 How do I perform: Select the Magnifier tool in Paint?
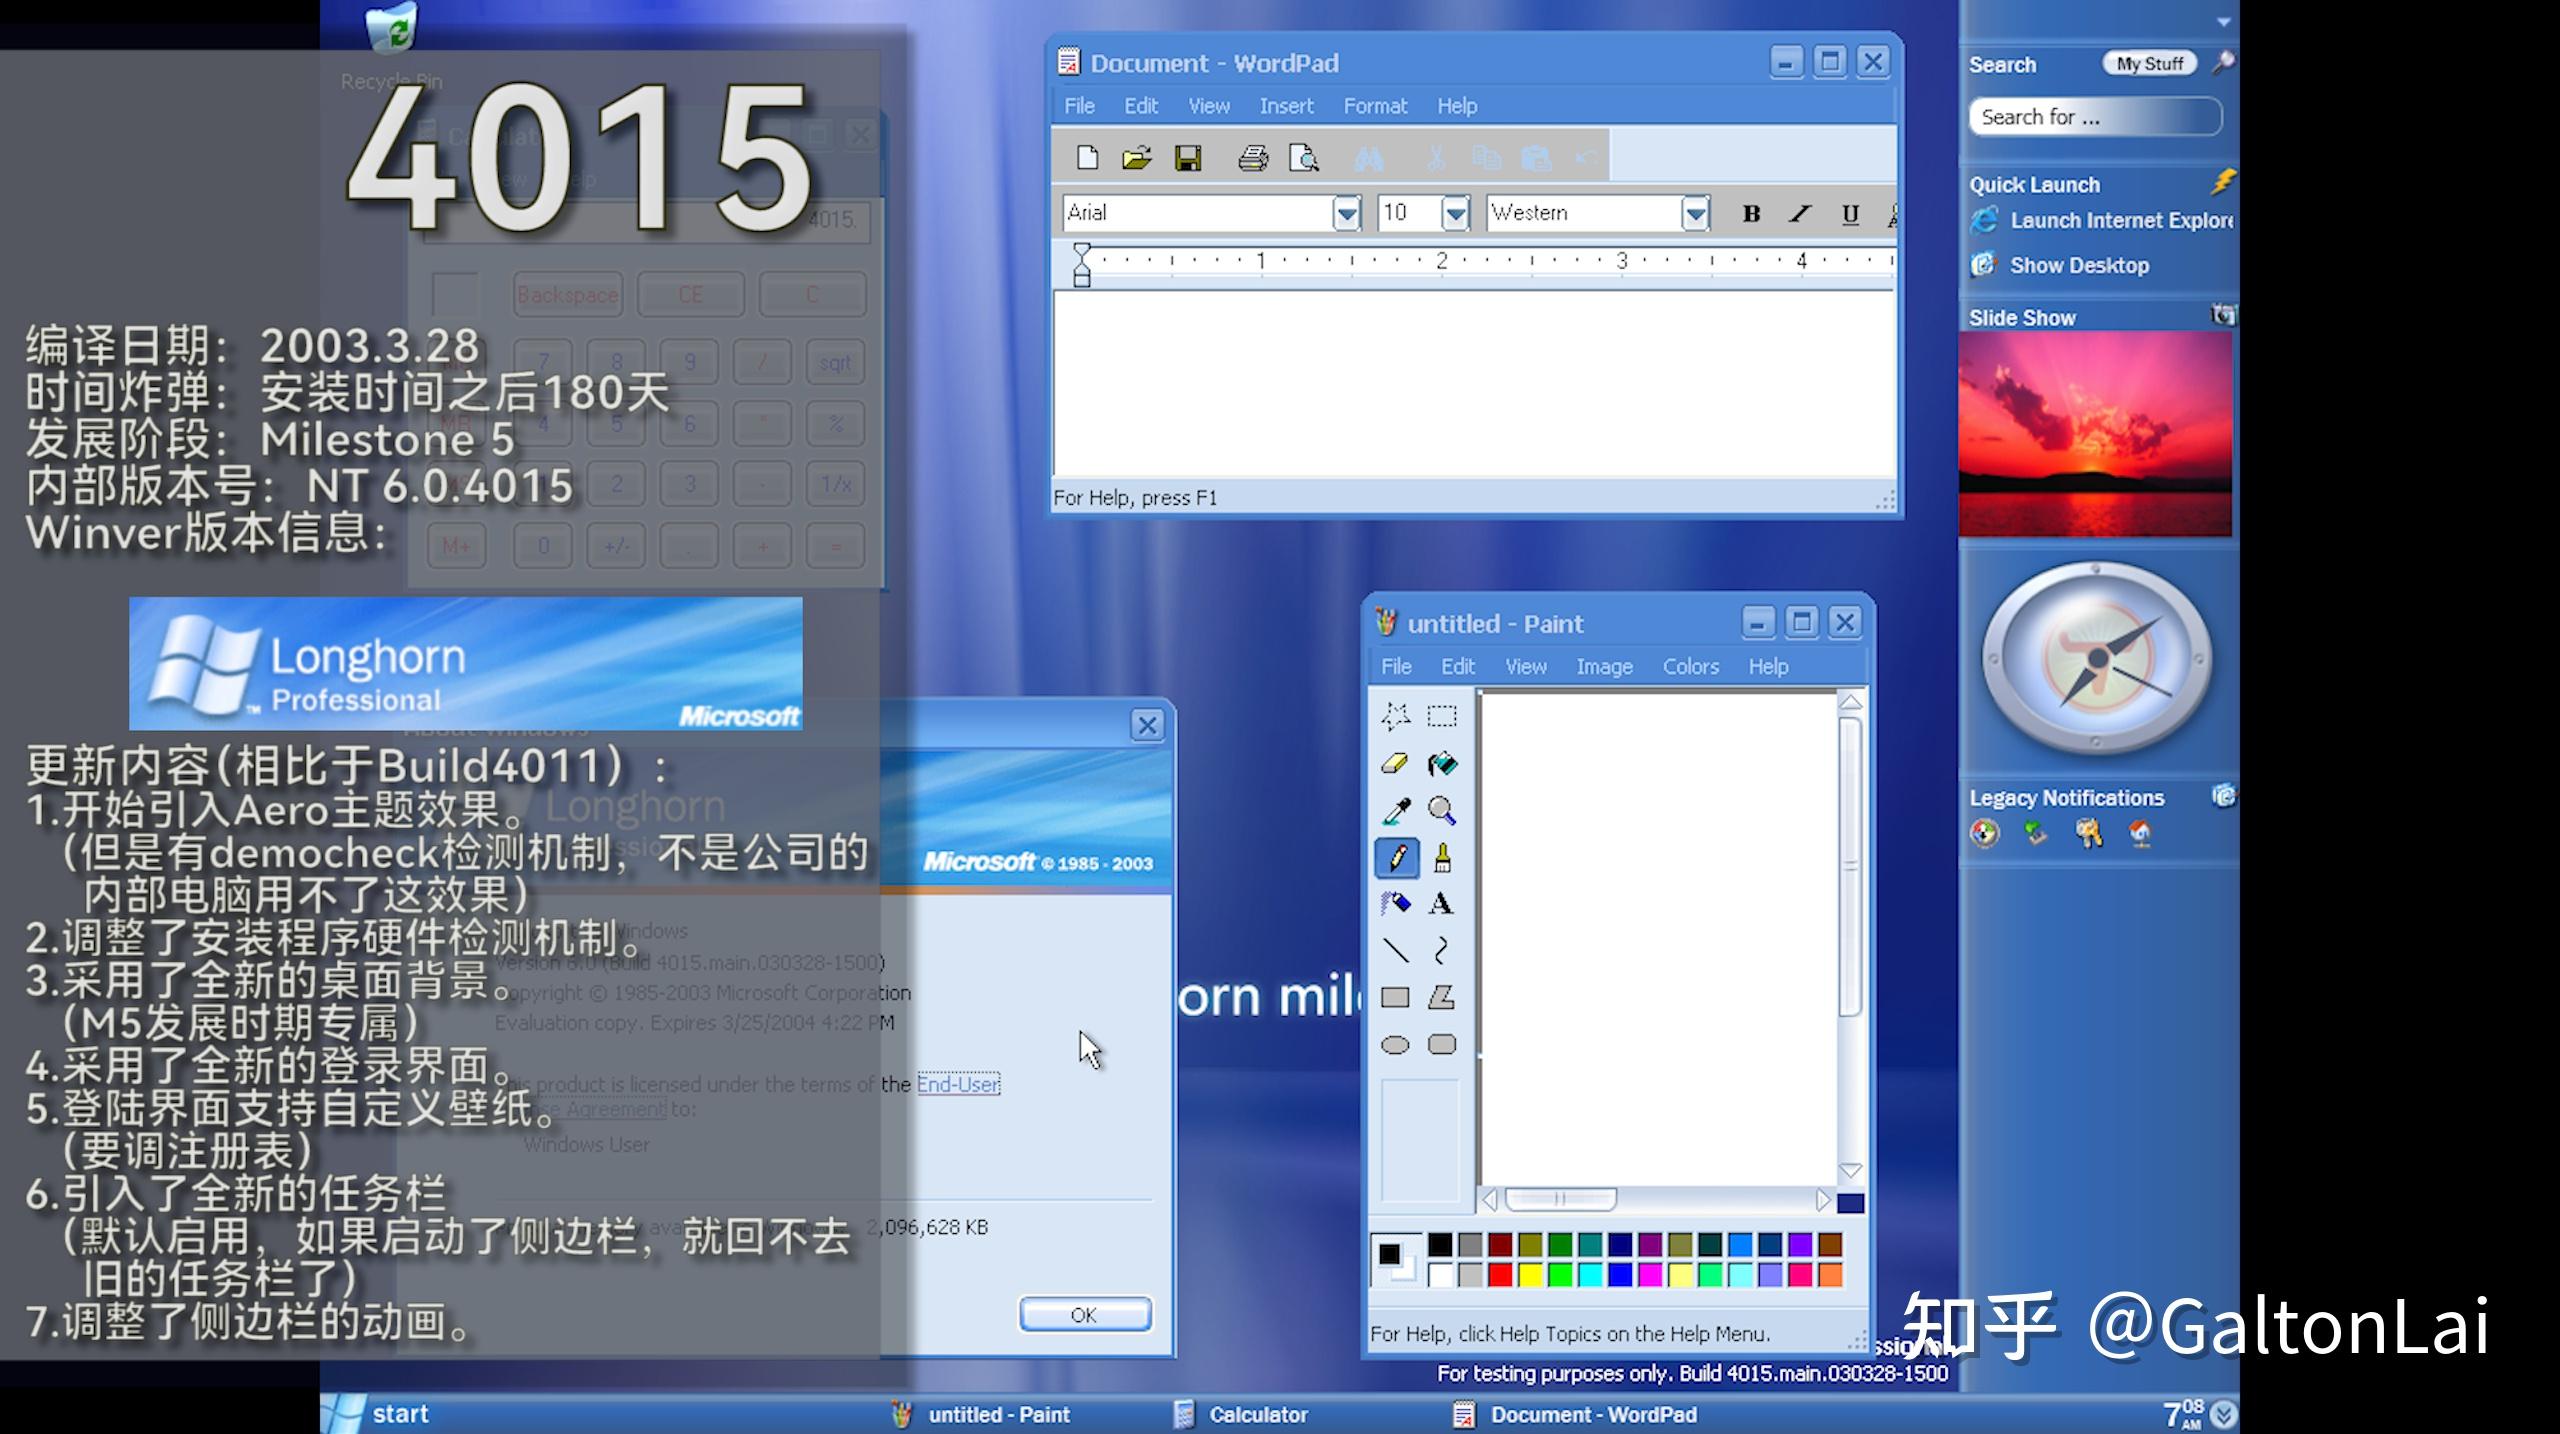tap(1441, 811)
